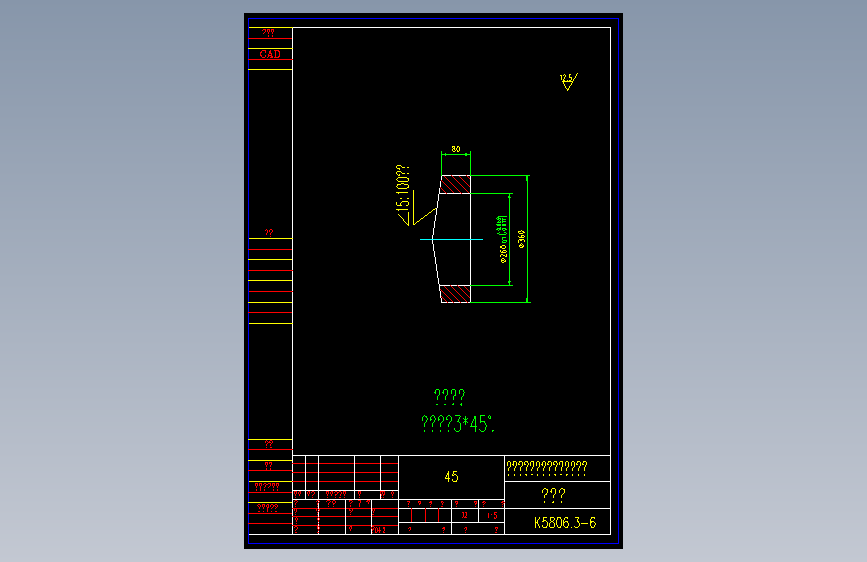The image size is (867, 562).
Task: Select the cyan centerline of the part
Action: [451, 240]
